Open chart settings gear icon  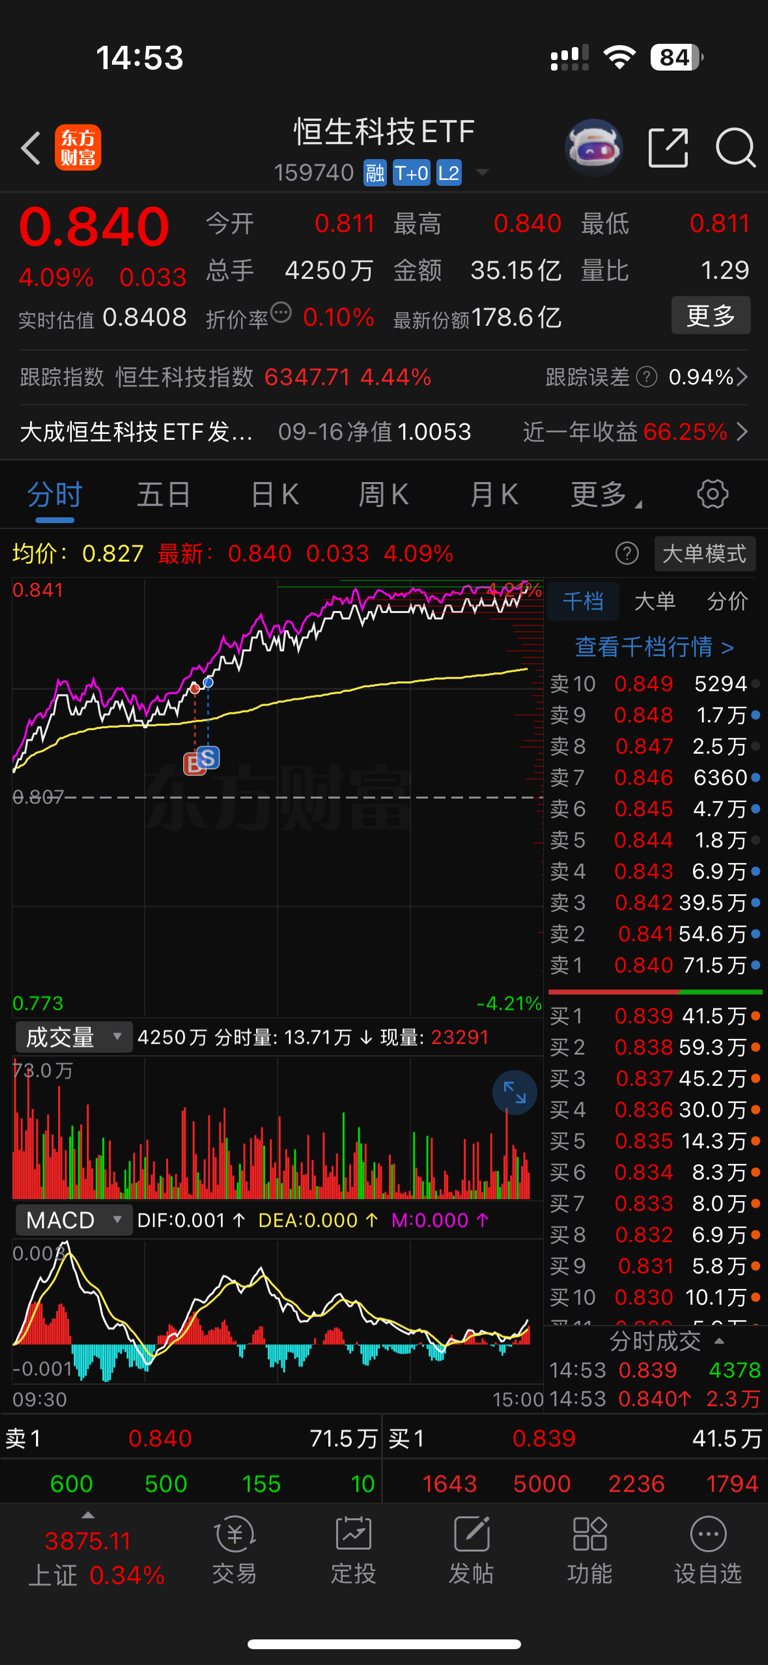point(712,494)
